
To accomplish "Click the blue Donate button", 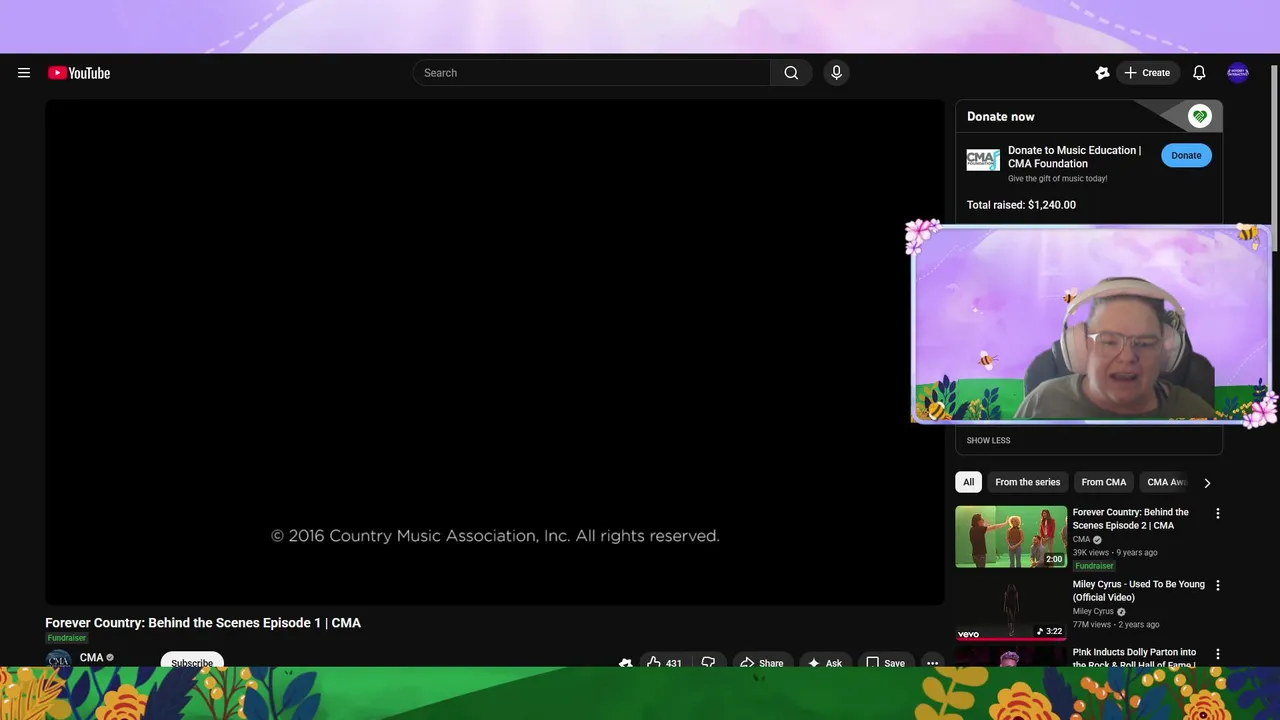I will tap(1186, 155).
